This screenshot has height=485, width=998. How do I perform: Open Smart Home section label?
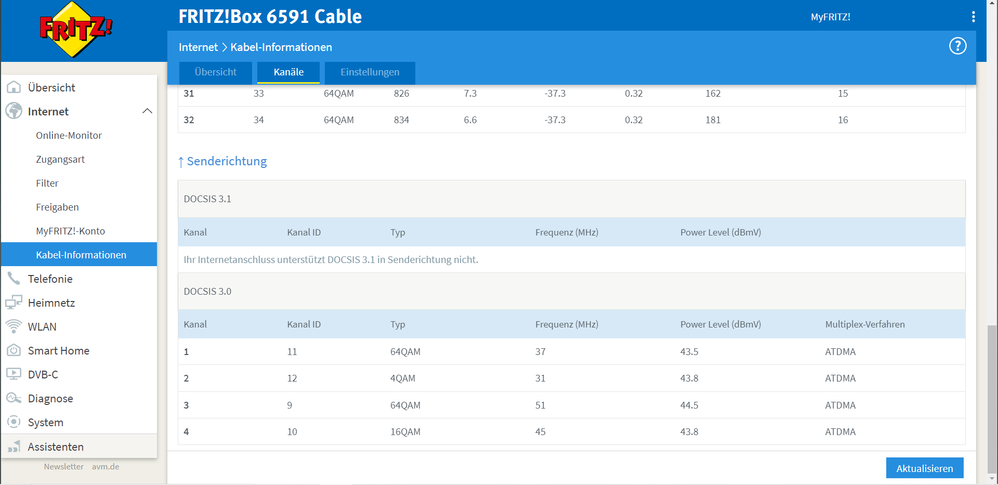point(59,351)
